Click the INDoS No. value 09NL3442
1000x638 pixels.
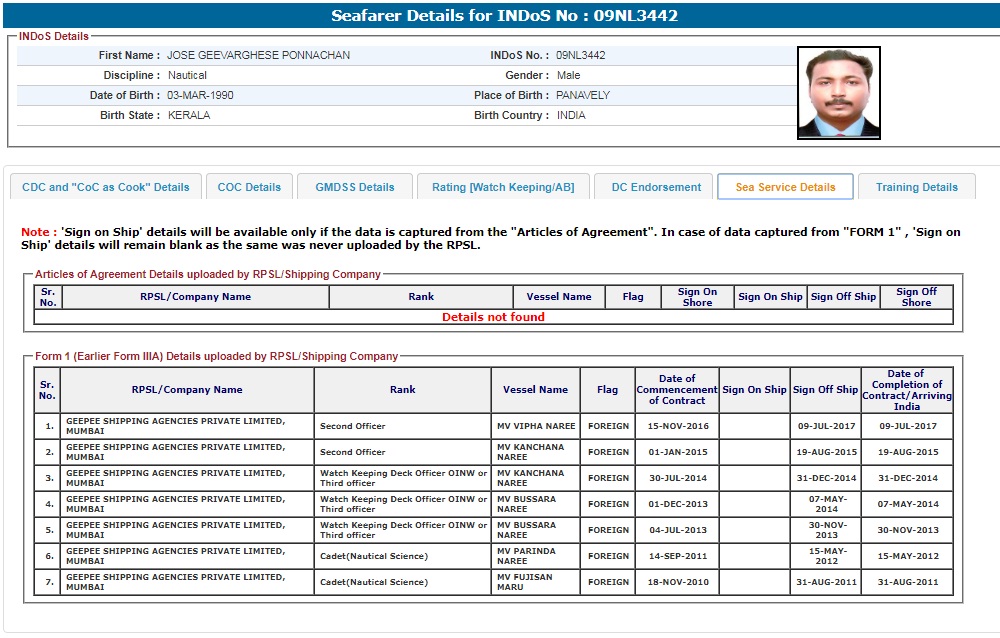coord(580,55)
